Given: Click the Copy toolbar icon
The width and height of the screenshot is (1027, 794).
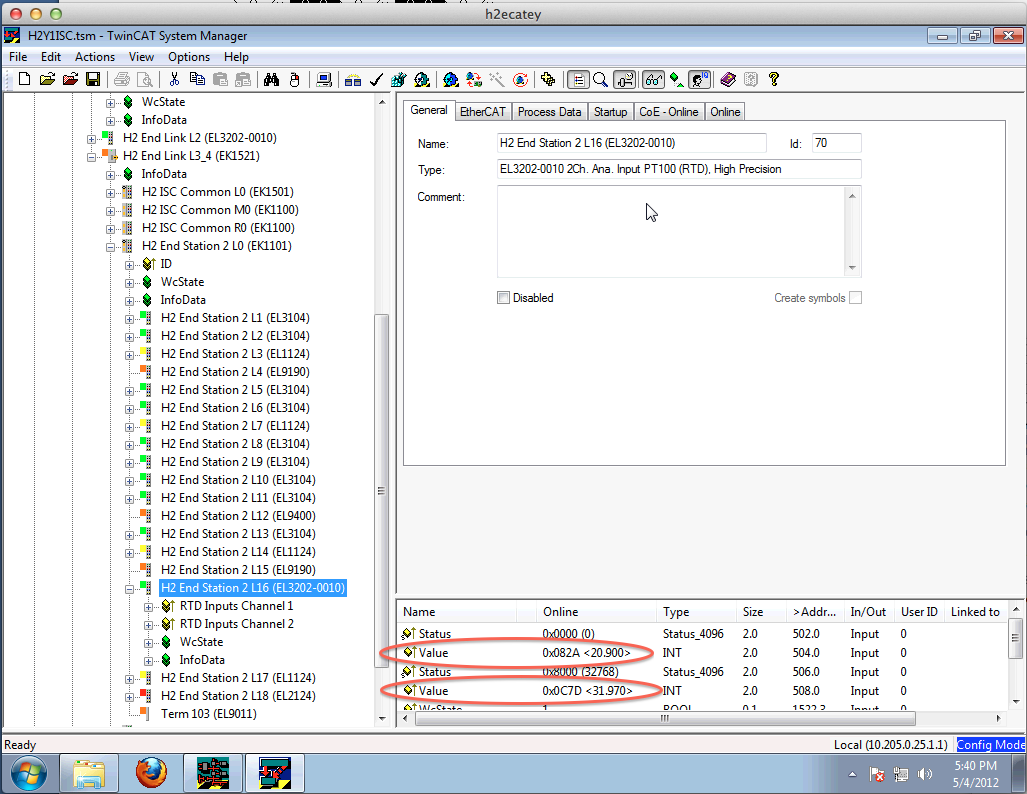Looking at the screenshot, I should [196, 79].
